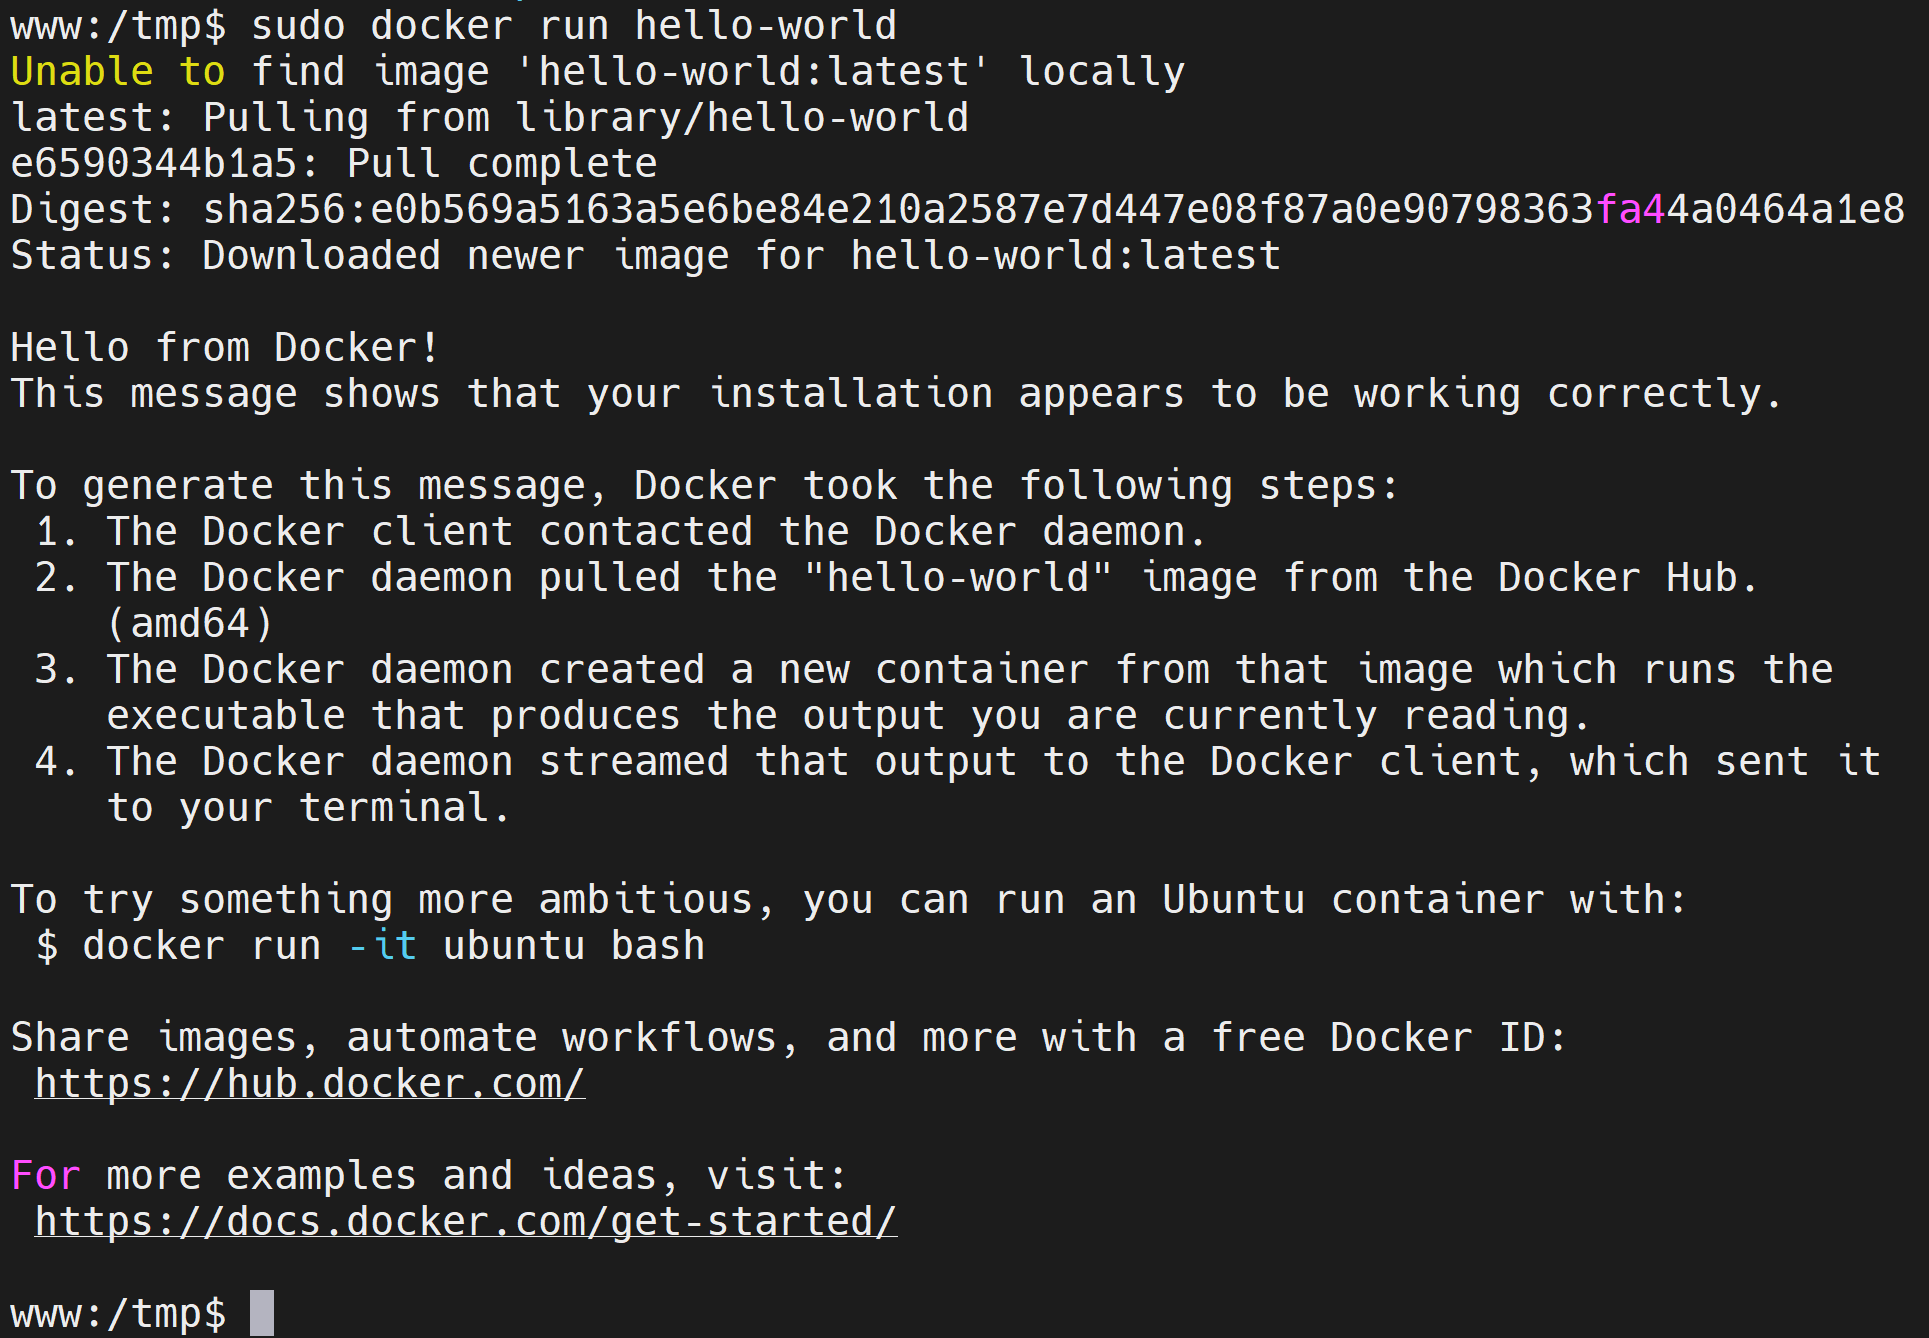Click the 'sudo docker run hello-world' command
The image size is (1929, 1338).
tap(574, 26)
